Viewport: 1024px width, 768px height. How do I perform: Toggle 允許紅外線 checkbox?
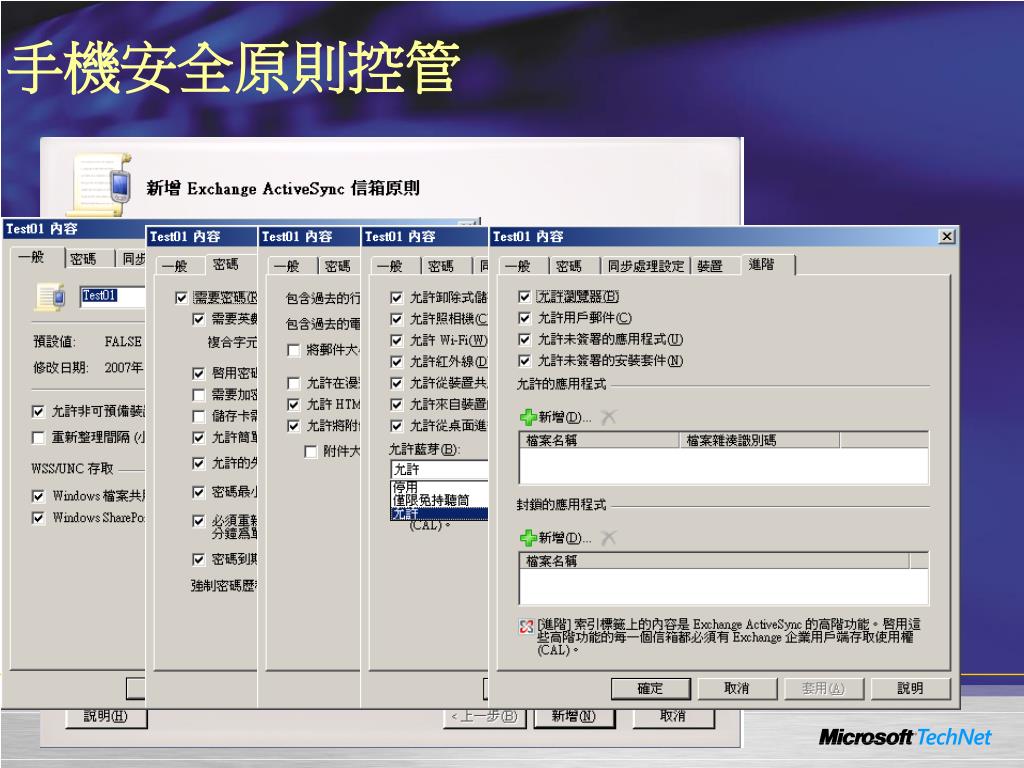point(396,362)
